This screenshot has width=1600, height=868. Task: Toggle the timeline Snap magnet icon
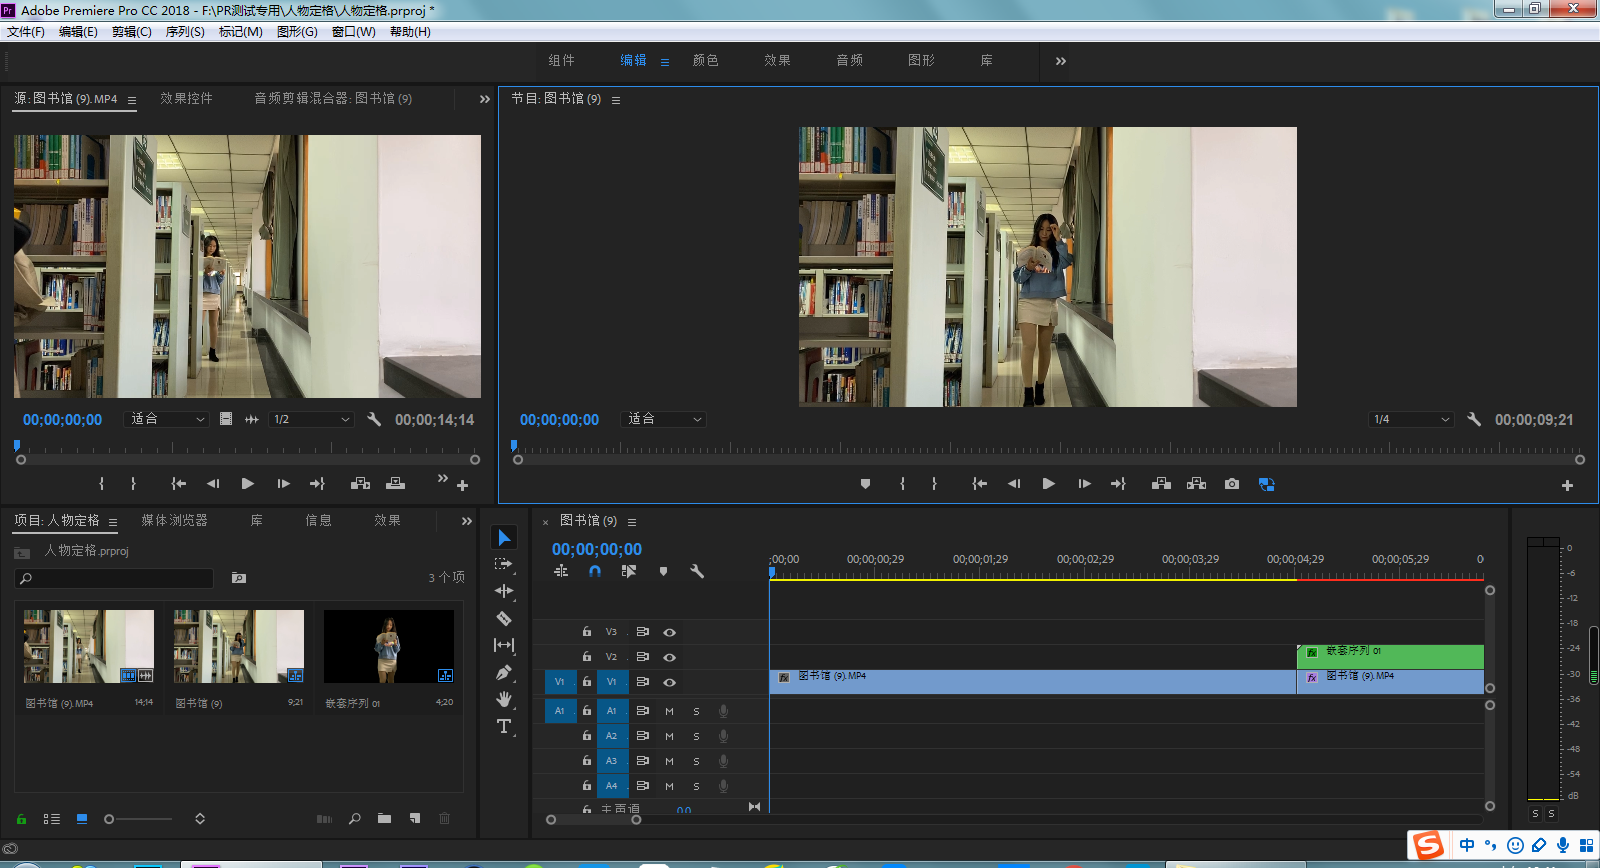click(x=595, y=571)
